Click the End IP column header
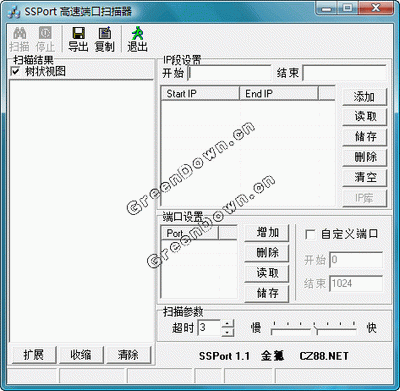The image size is (400, 391). click(x=279, y=93)
